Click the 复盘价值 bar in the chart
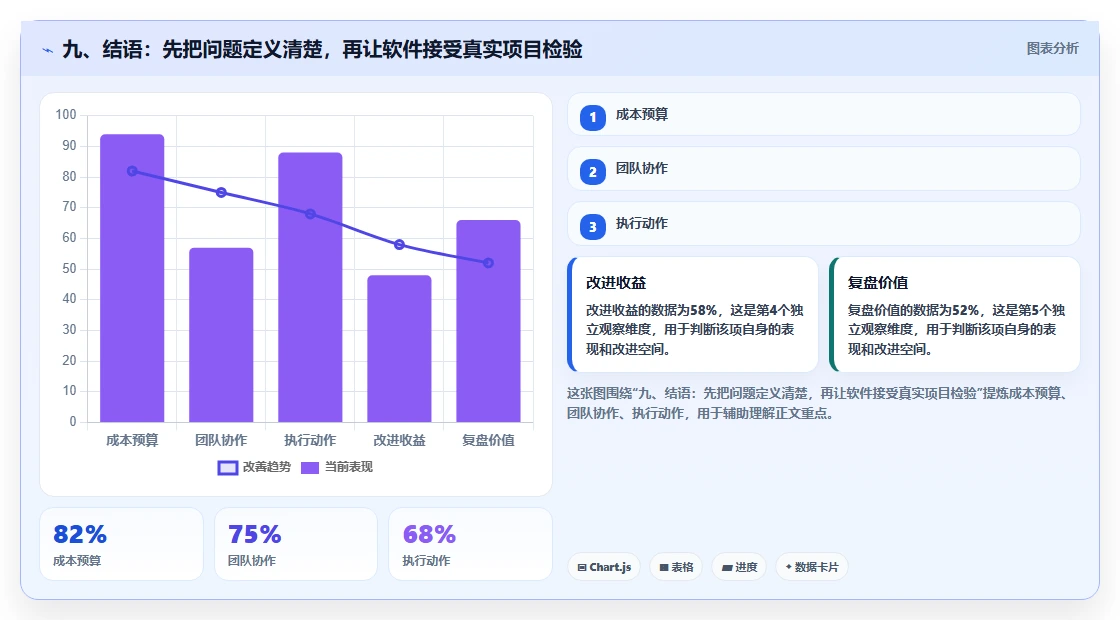This screenshot has height=620, width=1120. pyautogui.click(x=489, y=321)
